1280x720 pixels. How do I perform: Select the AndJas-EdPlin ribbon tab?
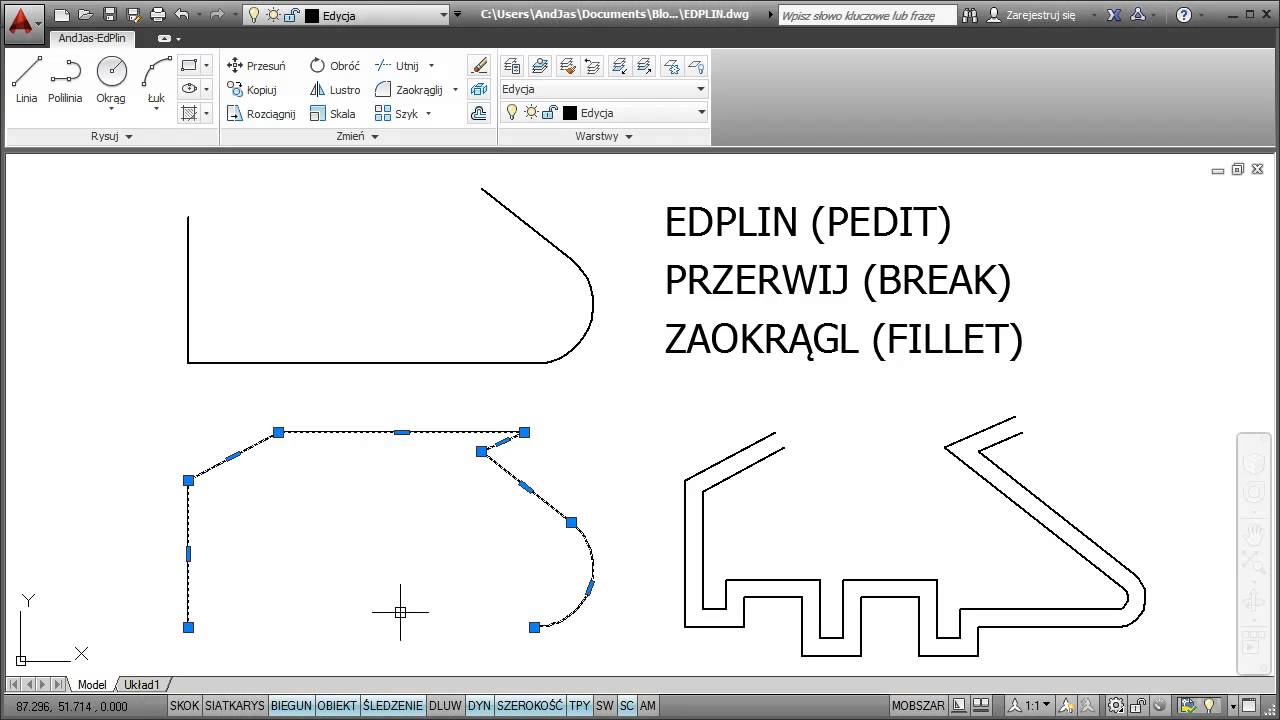pyautogui.click(x=90, y=38)
